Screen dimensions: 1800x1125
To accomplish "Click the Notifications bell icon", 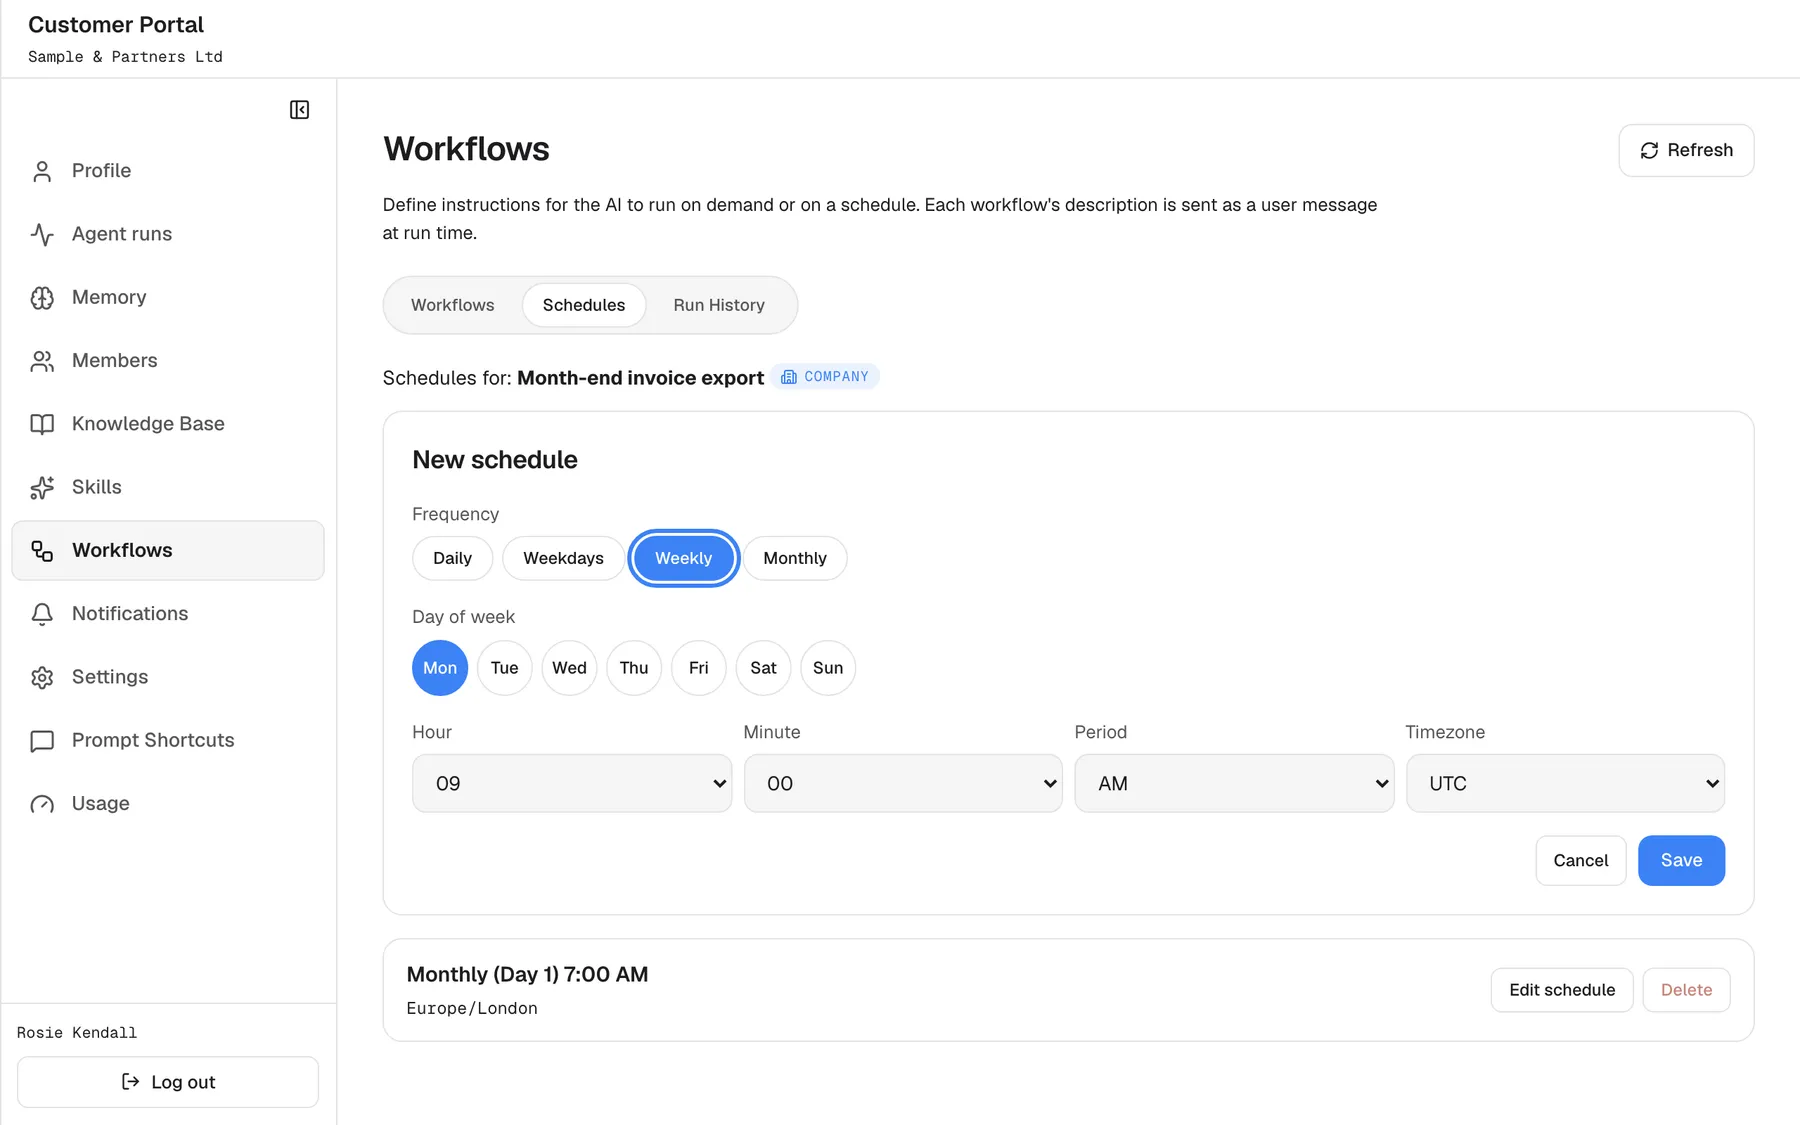I will pos(42,614).
